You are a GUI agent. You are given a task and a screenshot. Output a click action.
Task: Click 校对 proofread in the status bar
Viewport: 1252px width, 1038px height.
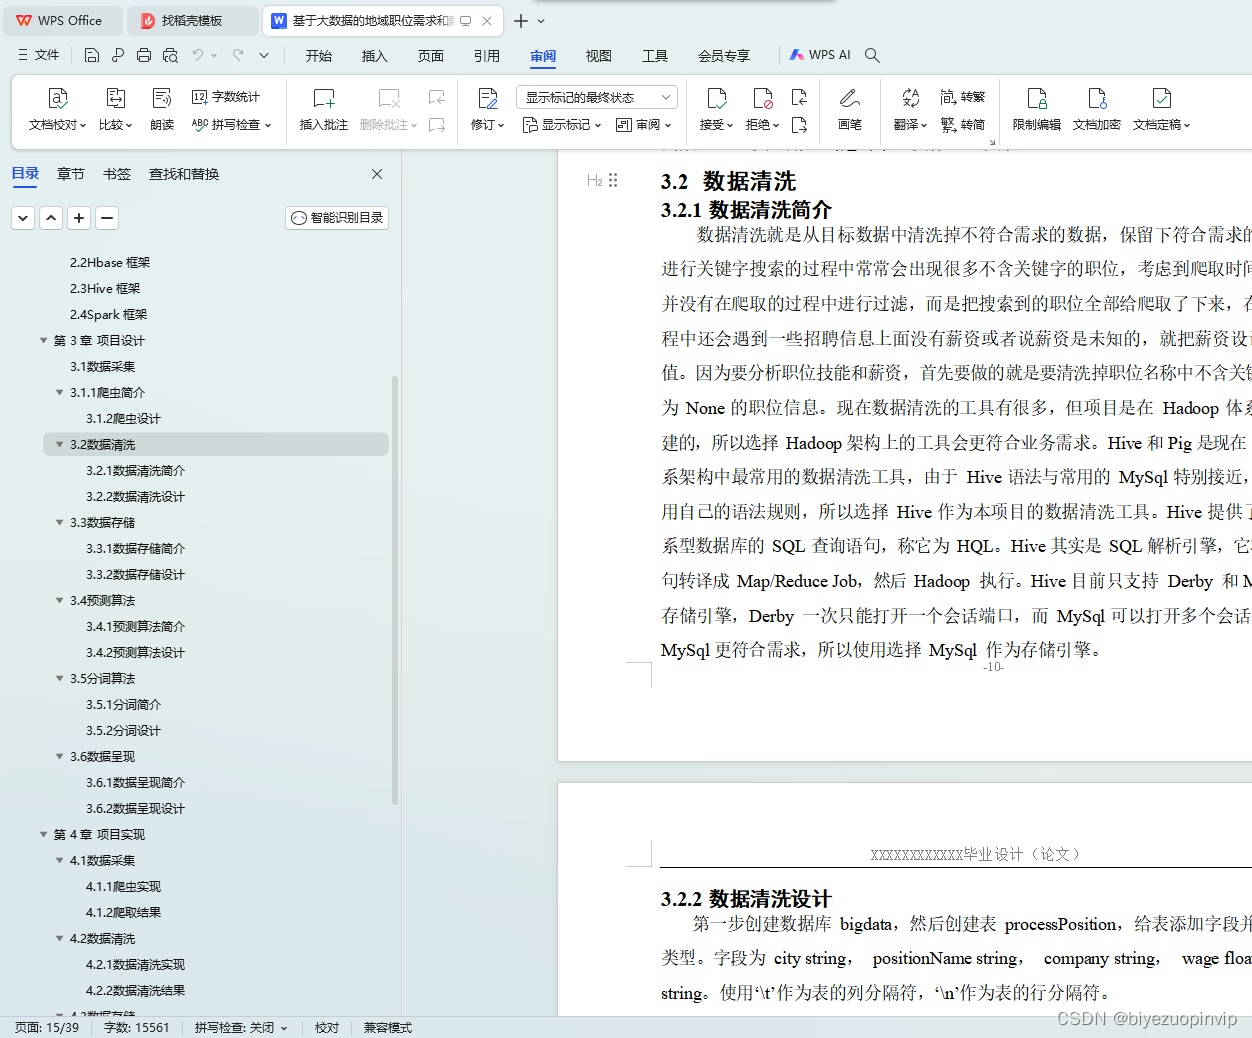(x=326, y=1027)
